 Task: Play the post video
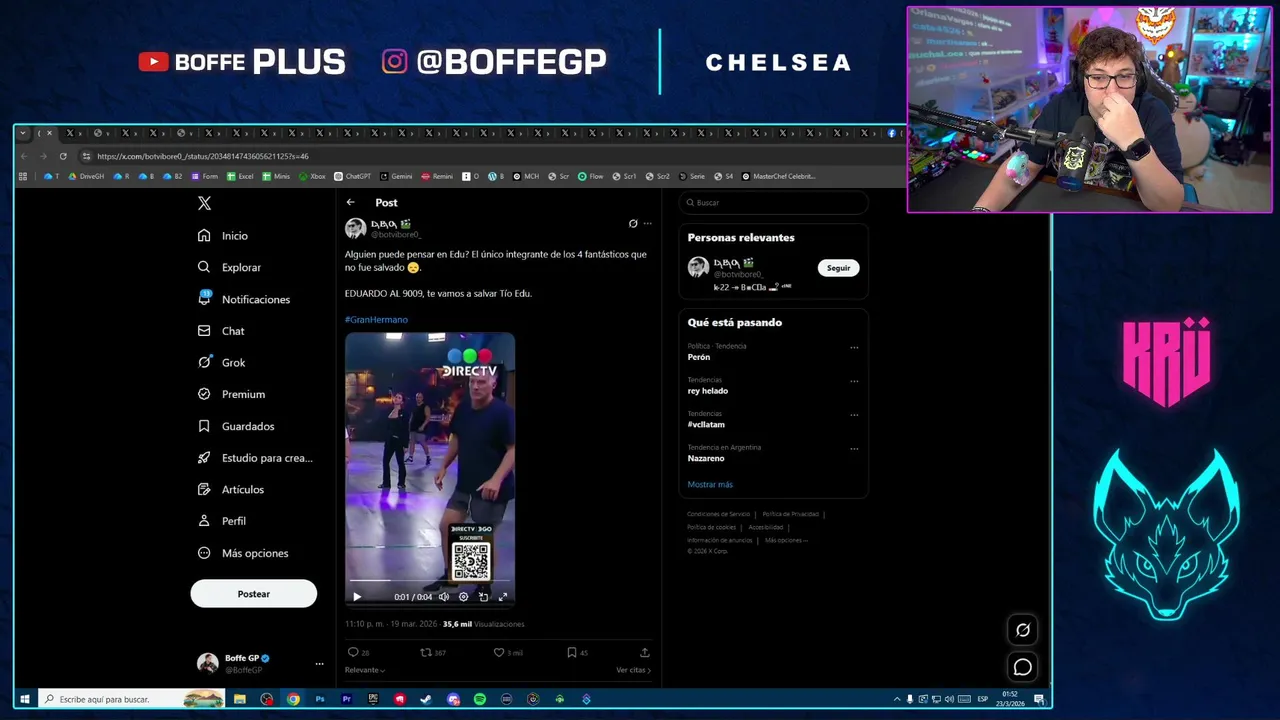point(357,597)
